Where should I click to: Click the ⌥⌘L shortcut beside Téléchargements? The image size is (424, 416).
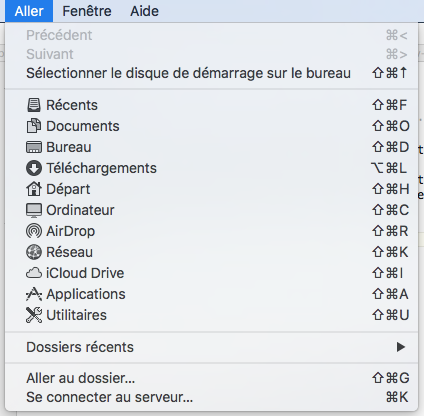pos(389,168)
